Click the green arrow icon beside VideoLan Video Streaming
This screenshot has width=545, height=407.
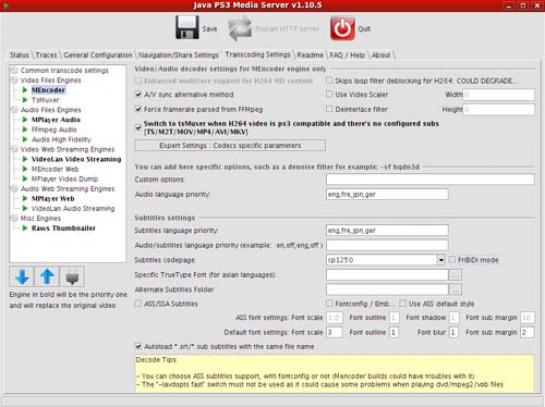pyautogui.click(x=25, y=159)
